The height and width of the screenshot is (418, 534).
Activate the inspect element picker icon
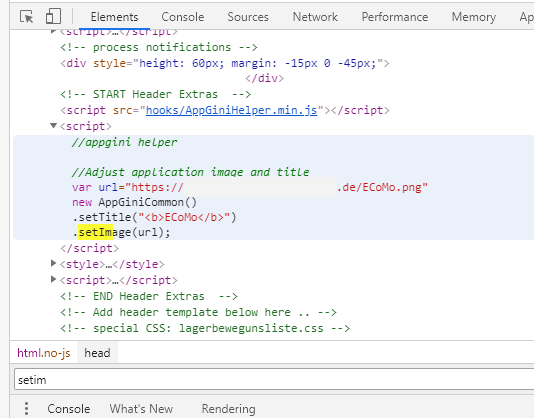(27, 16)
